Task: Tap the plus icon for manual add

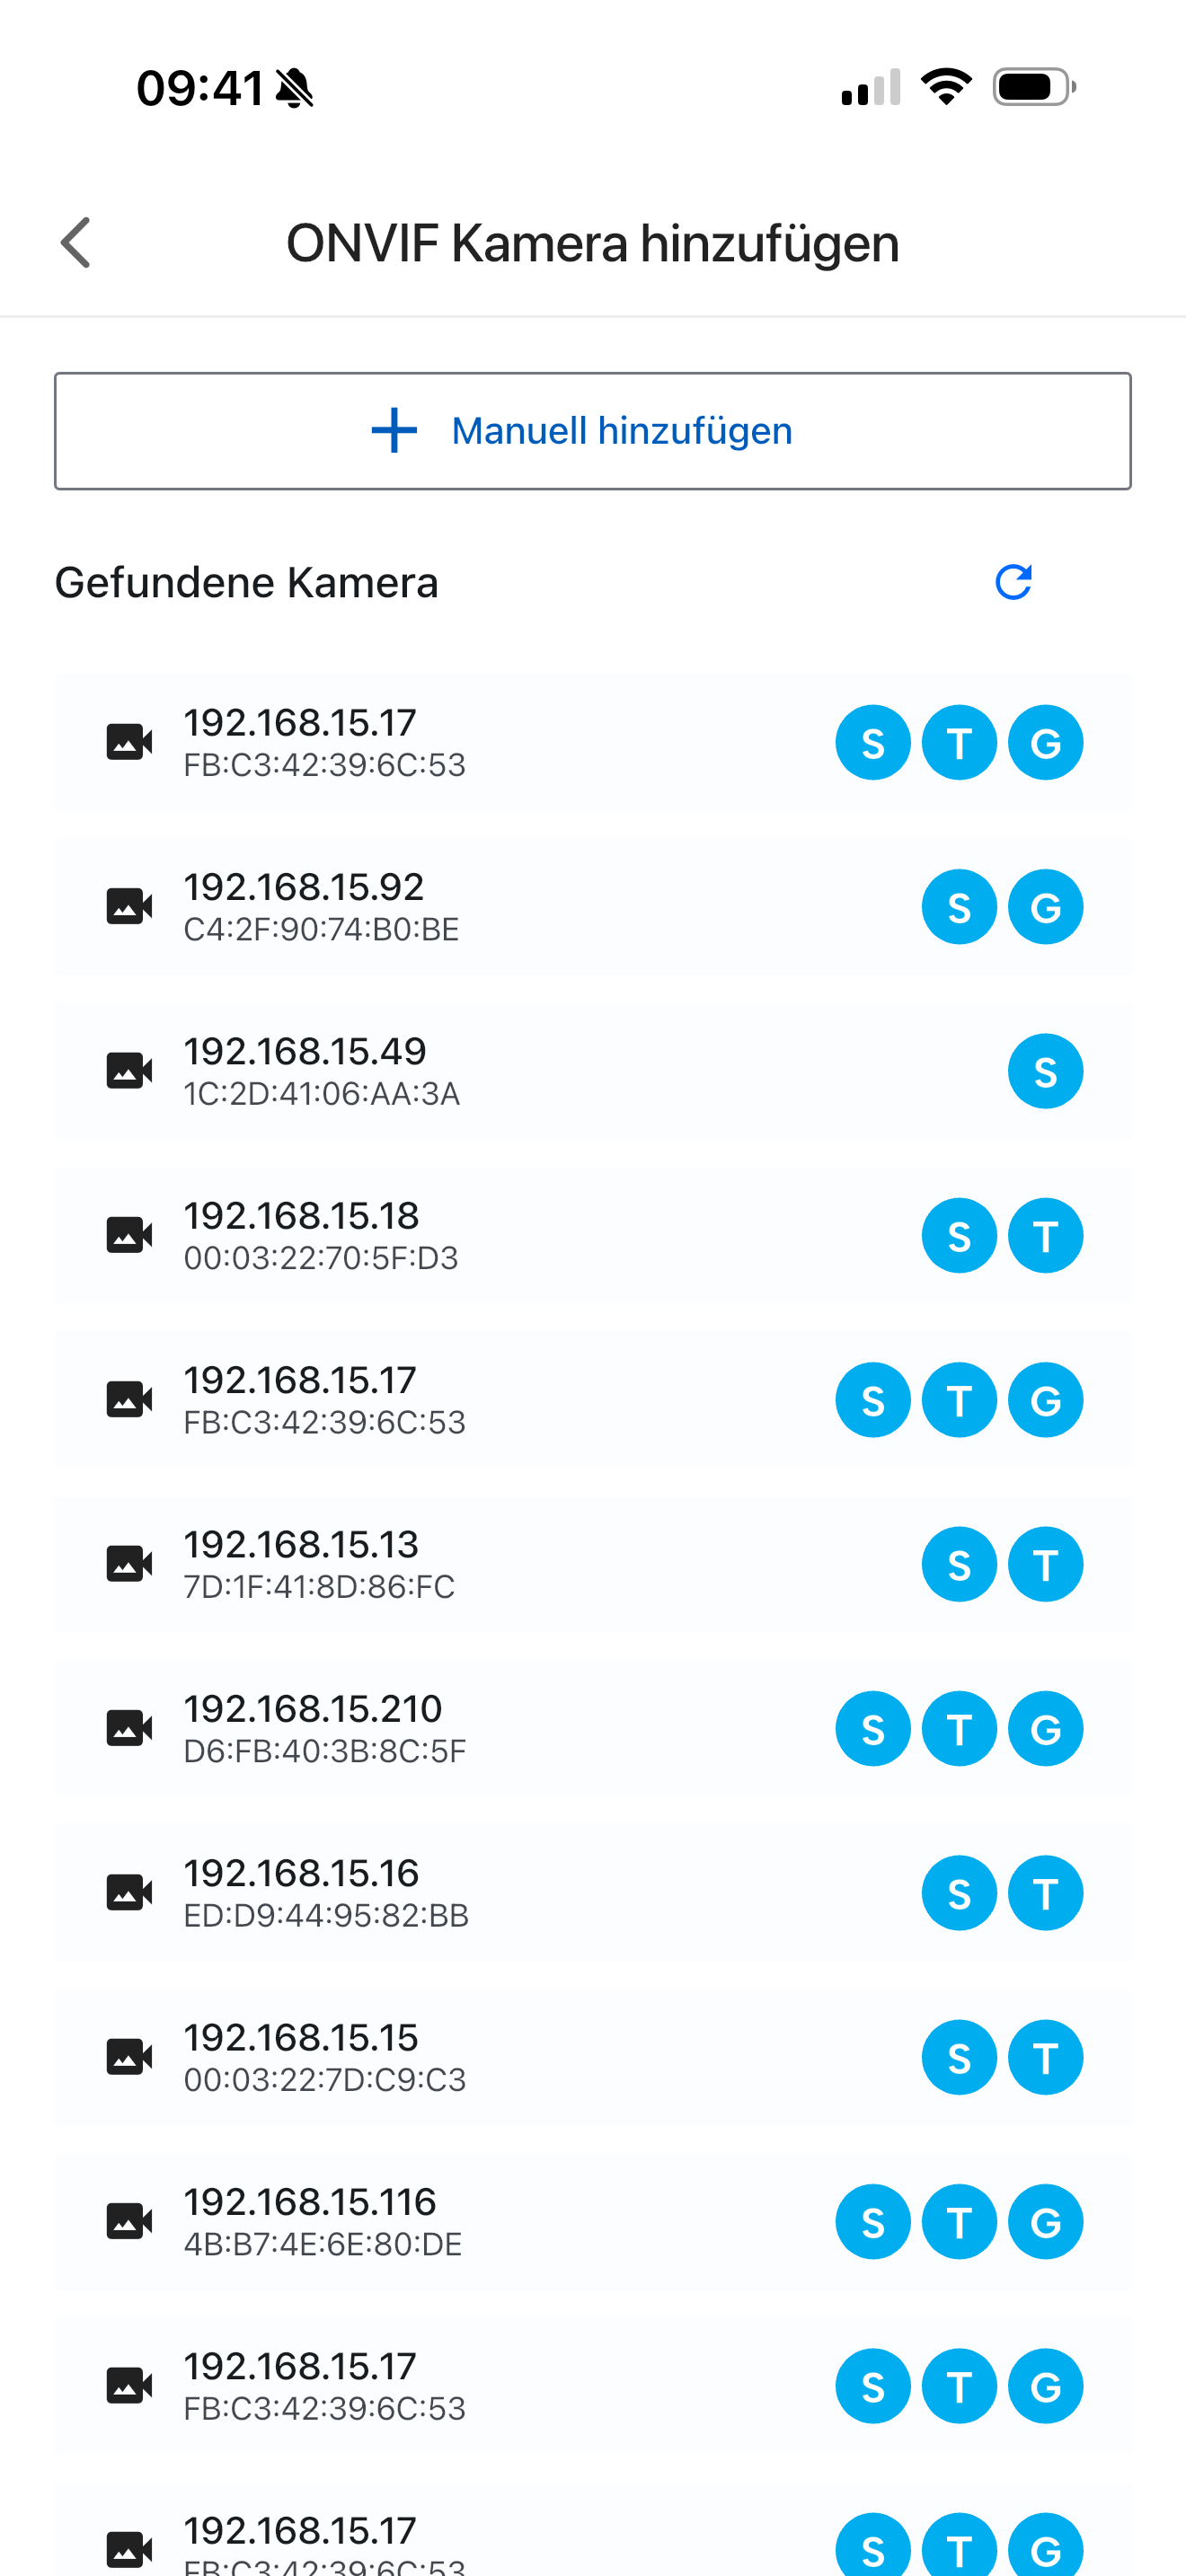Action: coord(394,431)
